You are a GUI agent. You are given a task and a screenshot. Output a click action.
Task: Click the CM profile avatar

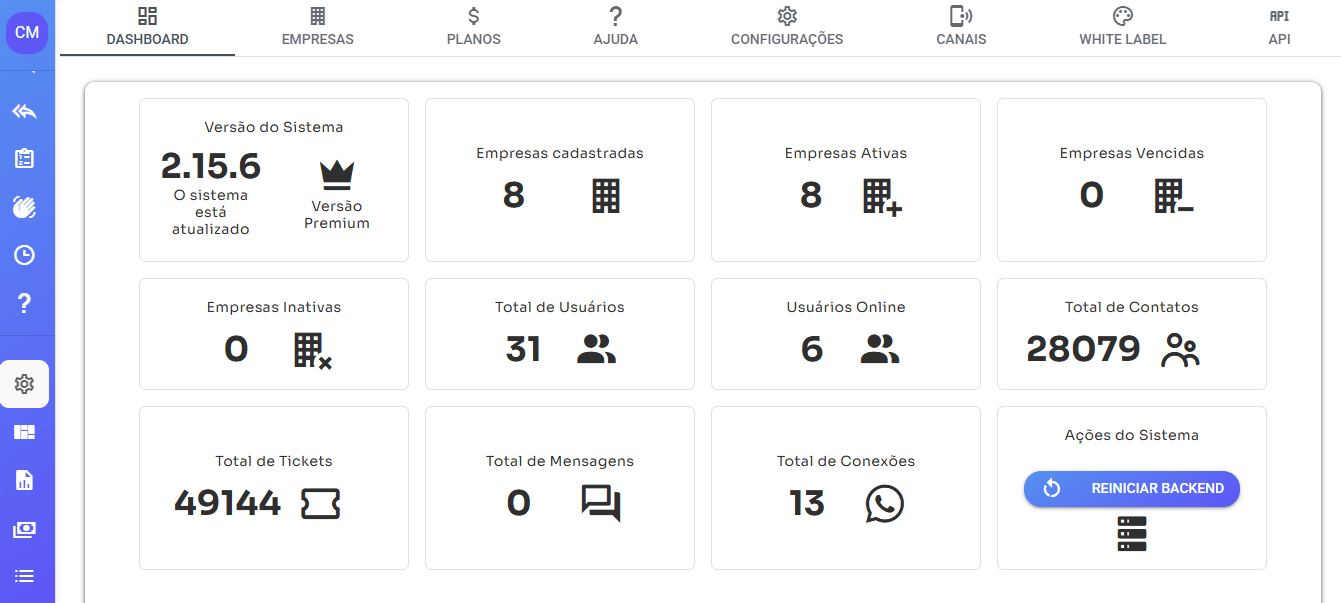[x=27, y=32]
